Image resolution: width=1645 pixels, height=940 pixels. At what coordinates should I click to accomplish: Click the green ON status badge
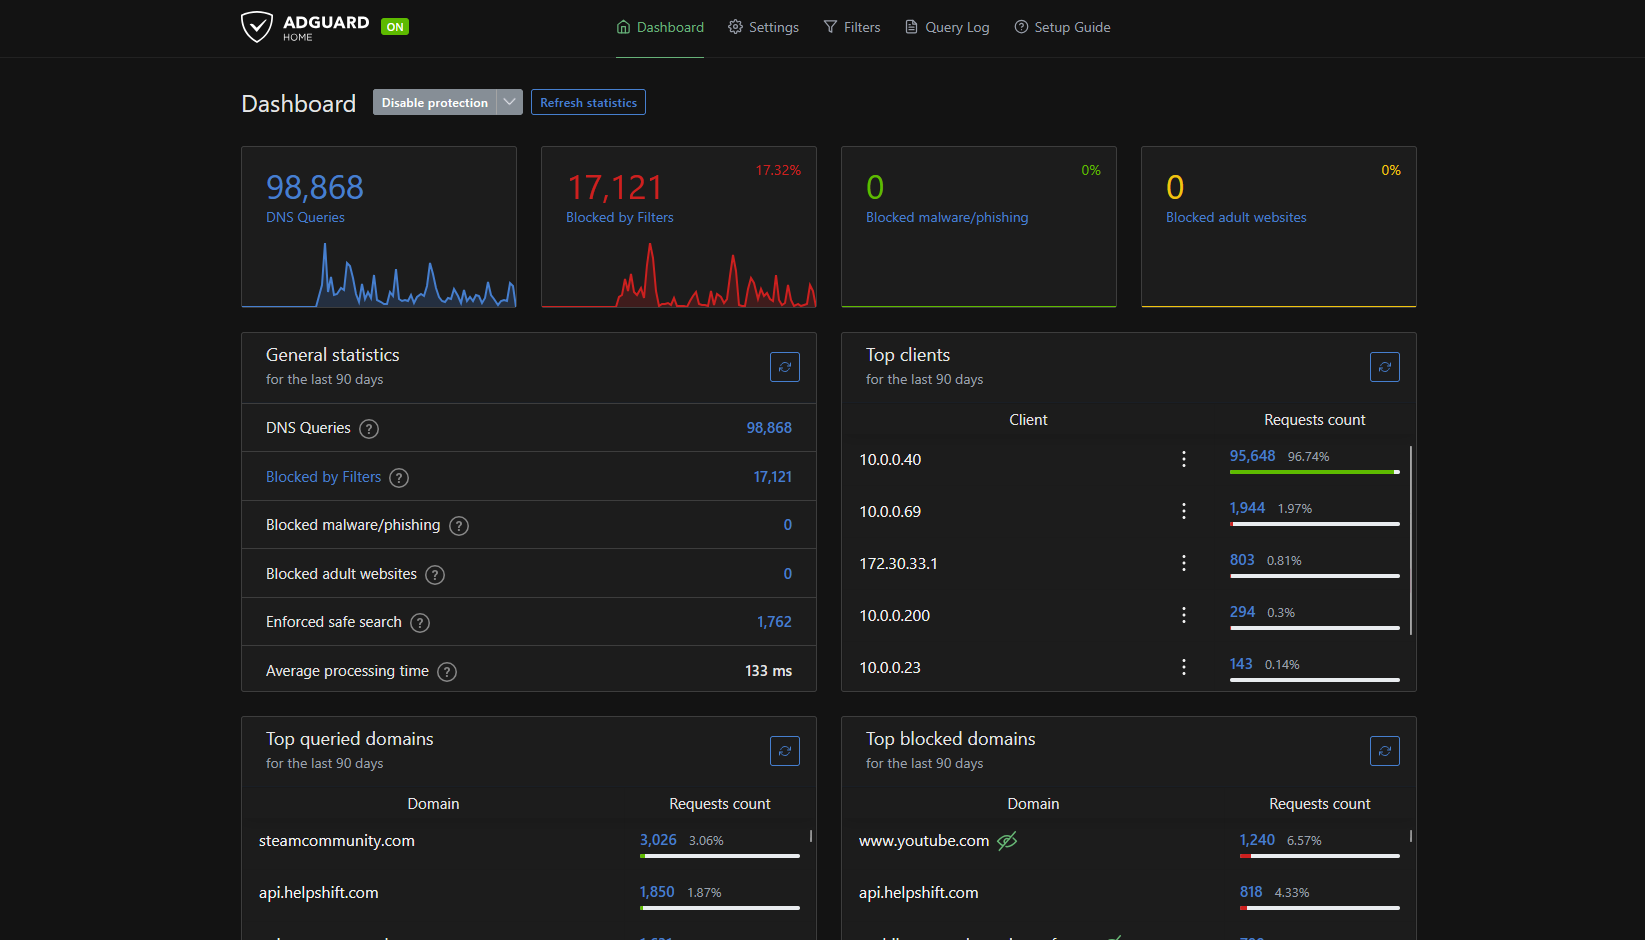pos(395,27)
